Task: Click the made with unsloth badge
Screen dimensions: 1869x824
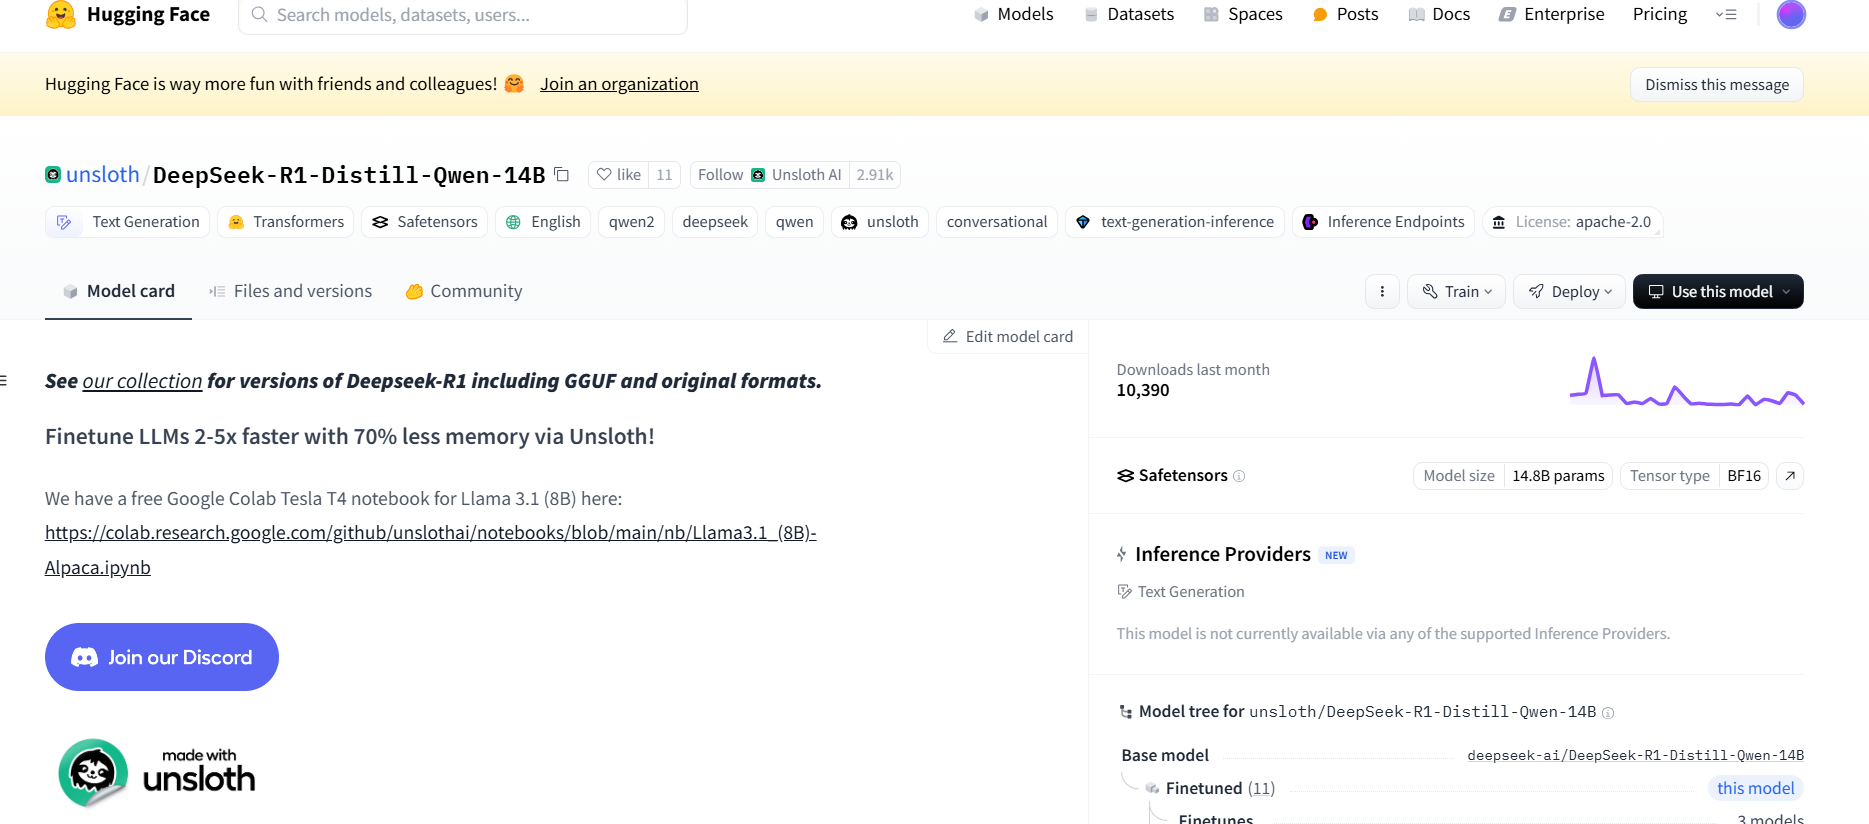Action: coord(157,772)
